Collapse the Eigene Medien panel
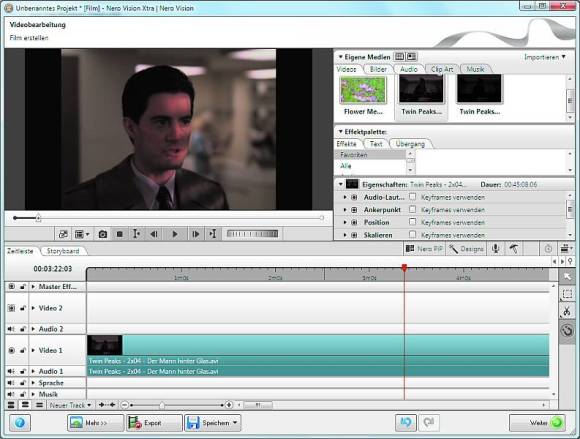This screenshot has height=439, width=580. tap(340, 57)
